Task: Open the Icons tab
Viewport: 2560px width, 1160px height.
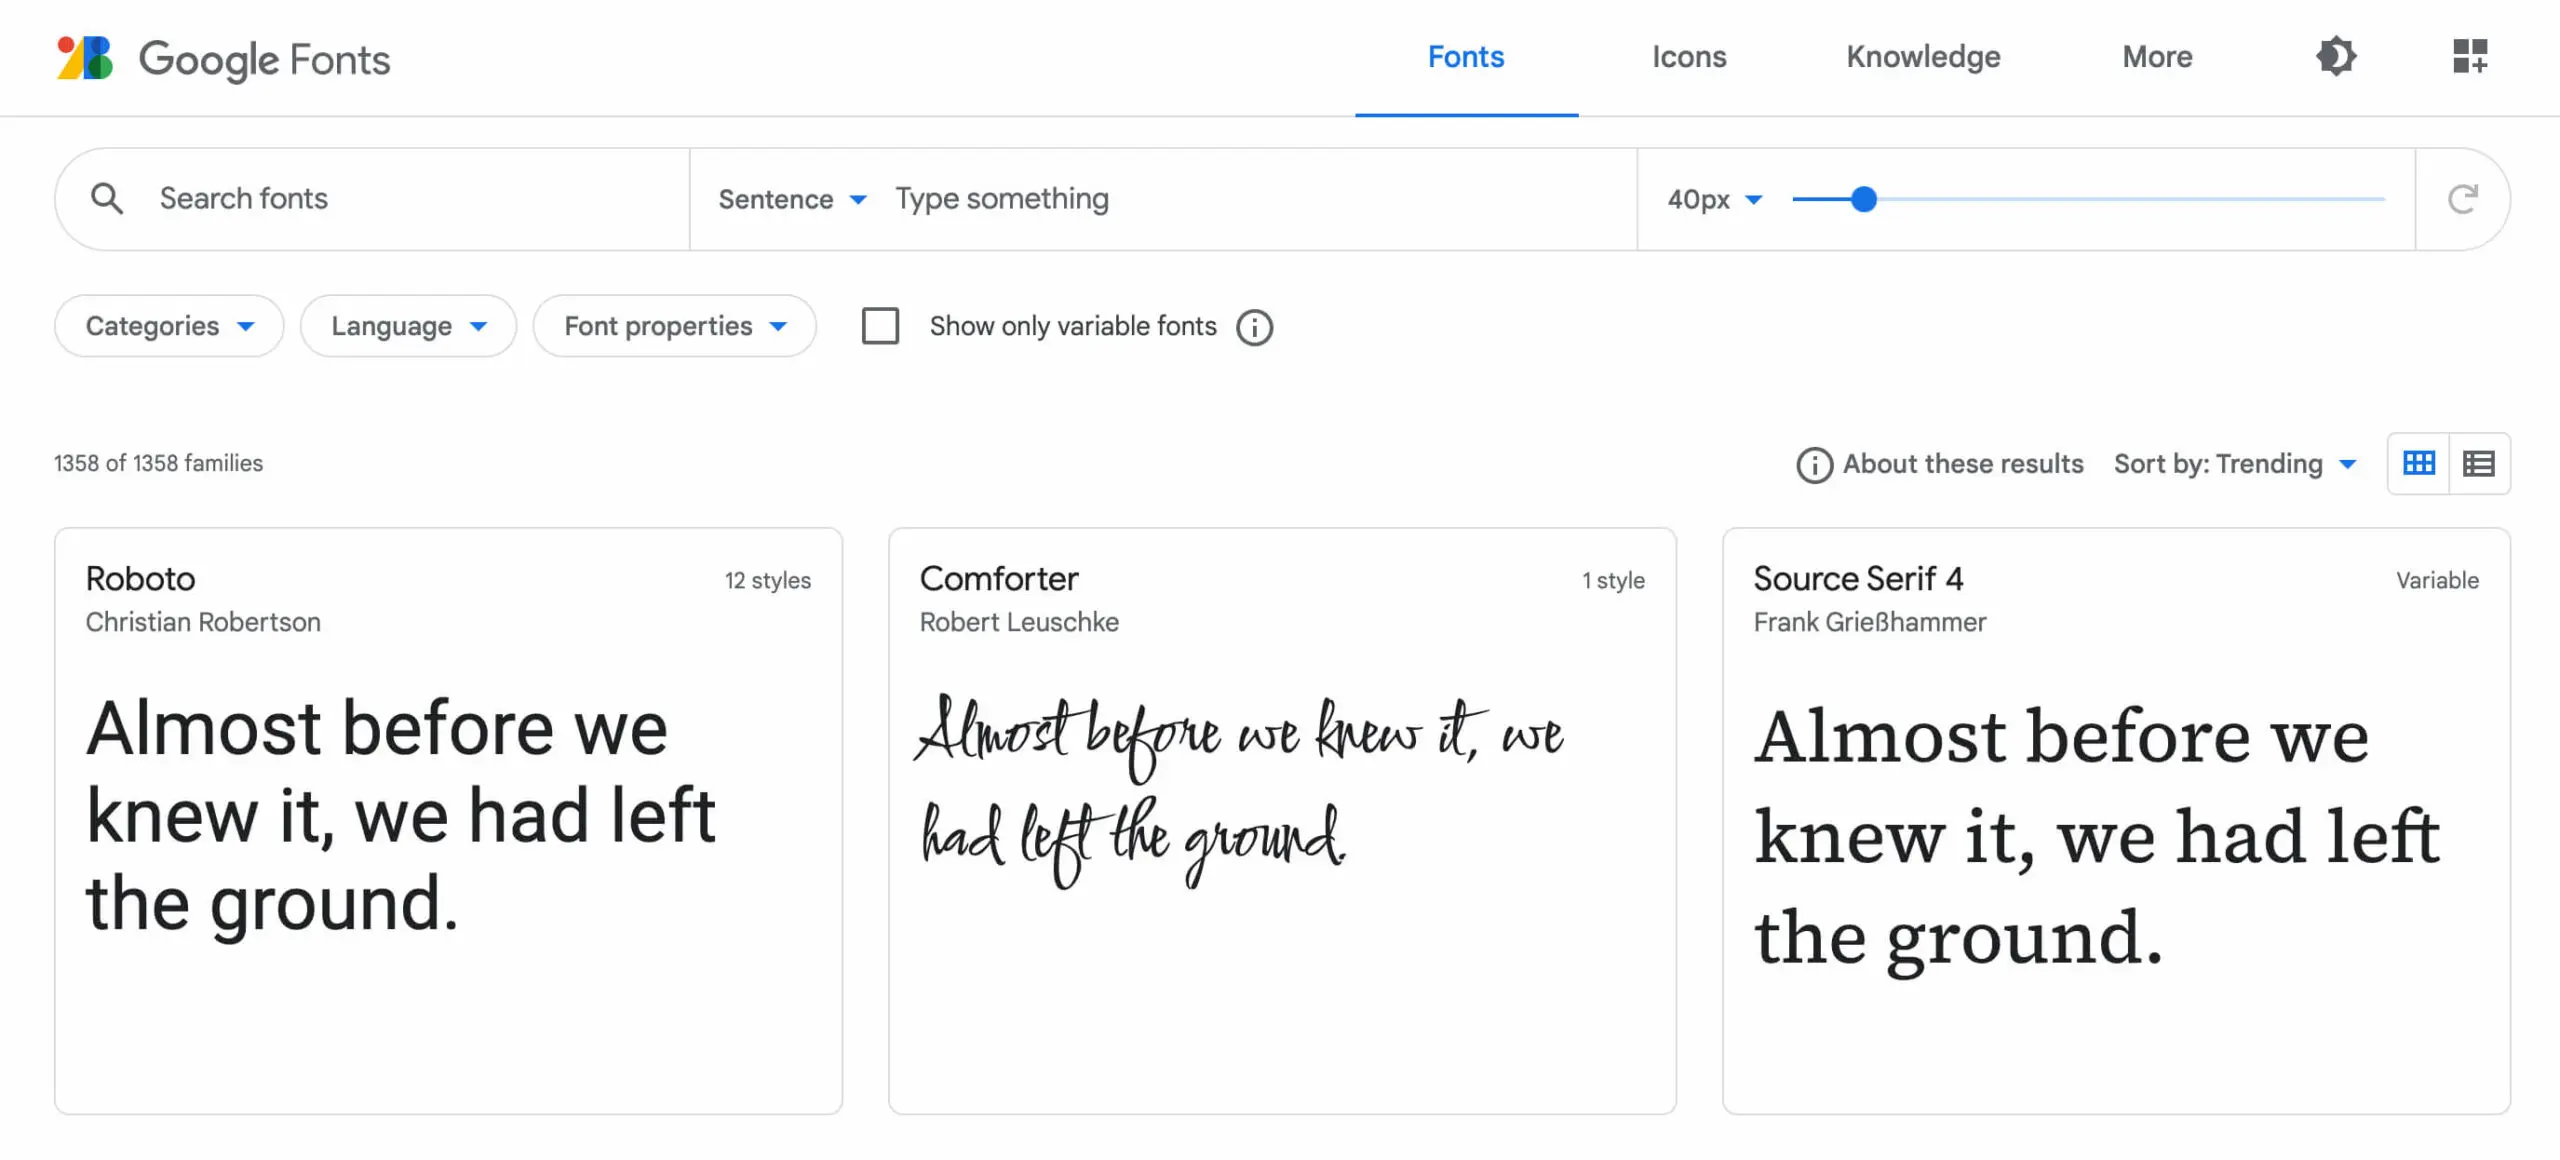Action: point(1689,57)
